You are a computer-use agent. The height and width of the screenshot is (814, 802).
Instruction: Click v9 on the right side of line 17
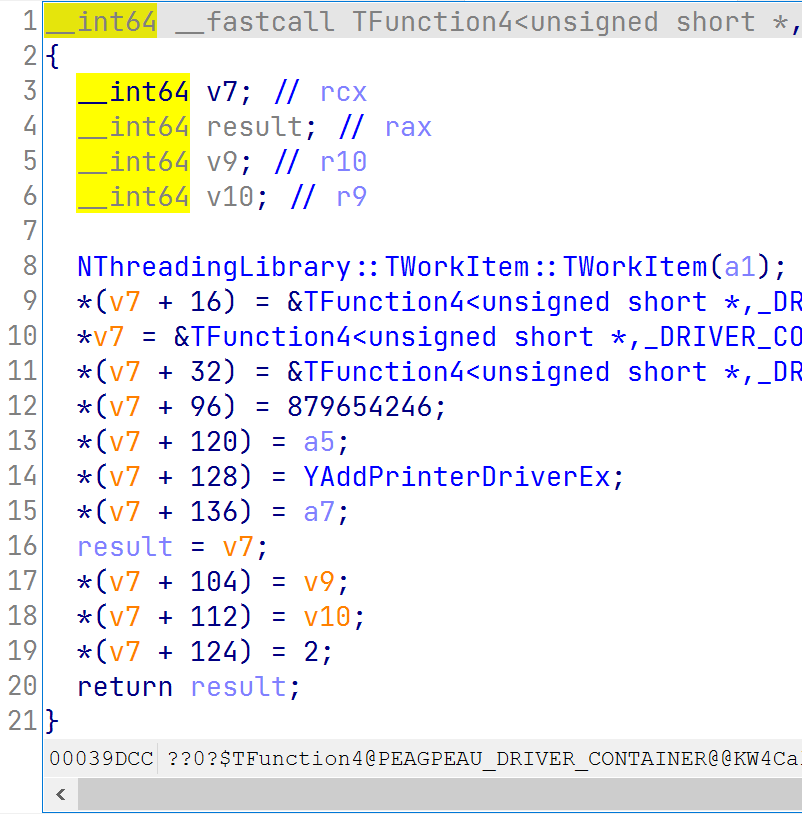tap(319, 582)
